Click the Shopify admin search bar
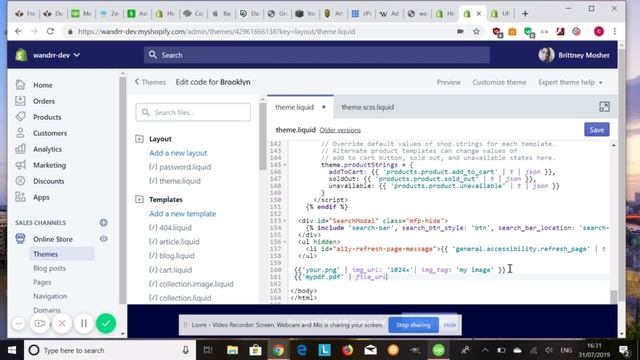 [317, 55]
